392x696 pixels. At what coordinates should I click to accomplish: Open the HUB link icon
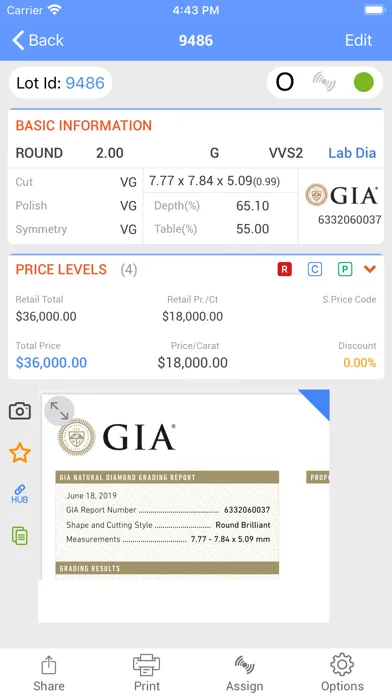tap(20, 494)
